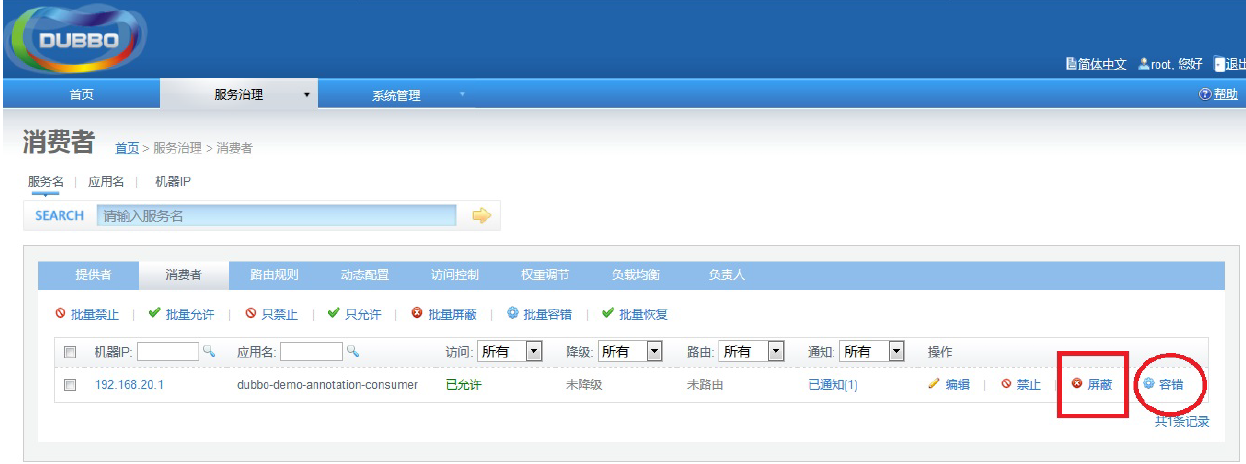
Task: Switch to the 消费者 tab
Action: [x=183, y=275]
